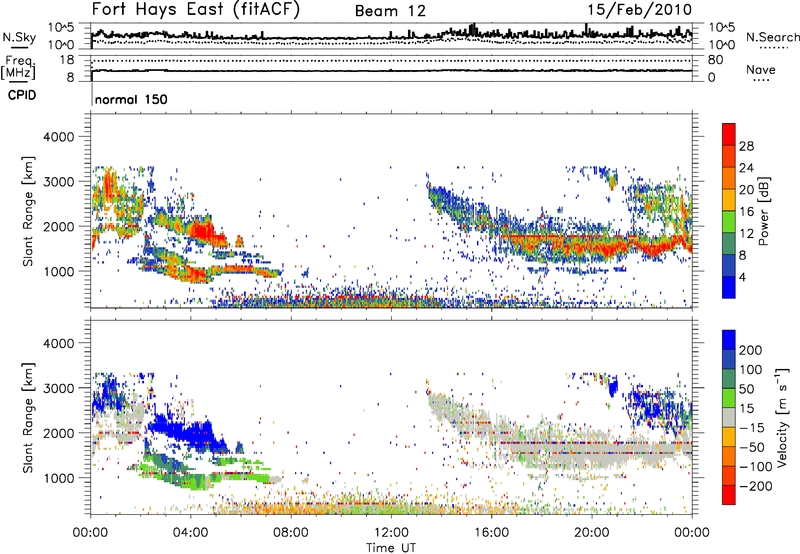Screen dimensions: 800x554
Task: Click the '4' label on the power colorbar
Action: 742,277
